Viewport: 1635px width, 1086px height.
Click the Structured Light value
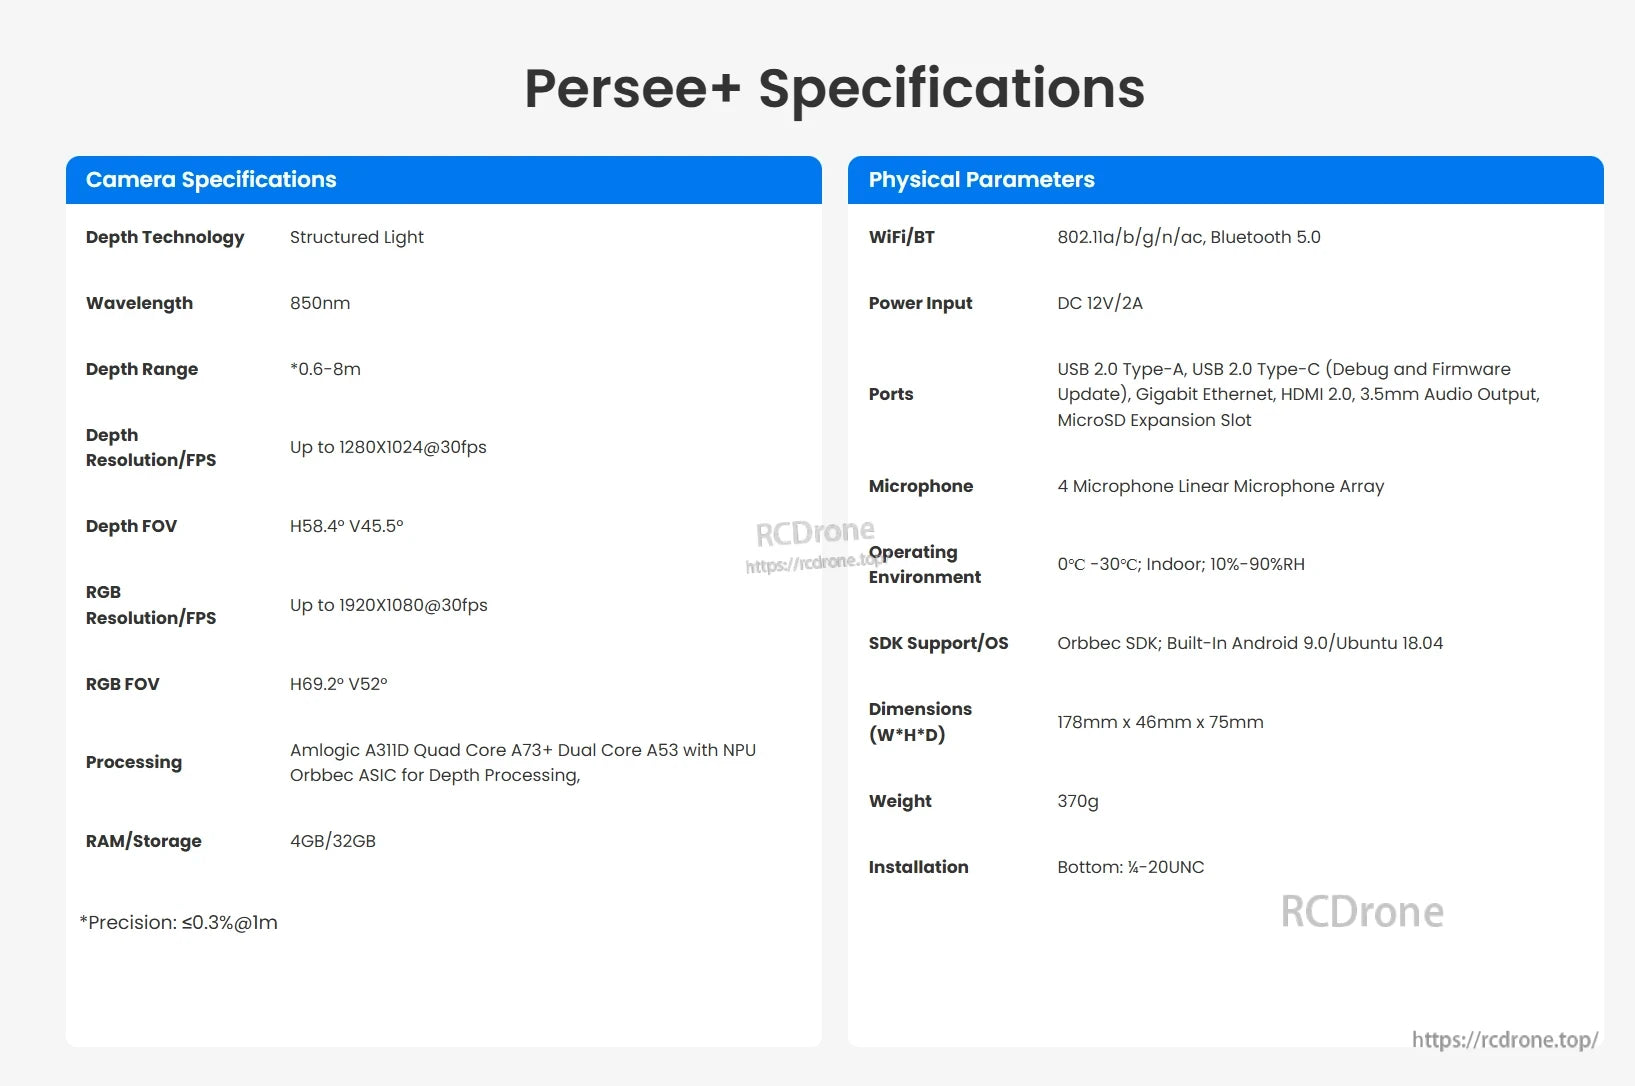coord(357,237)
